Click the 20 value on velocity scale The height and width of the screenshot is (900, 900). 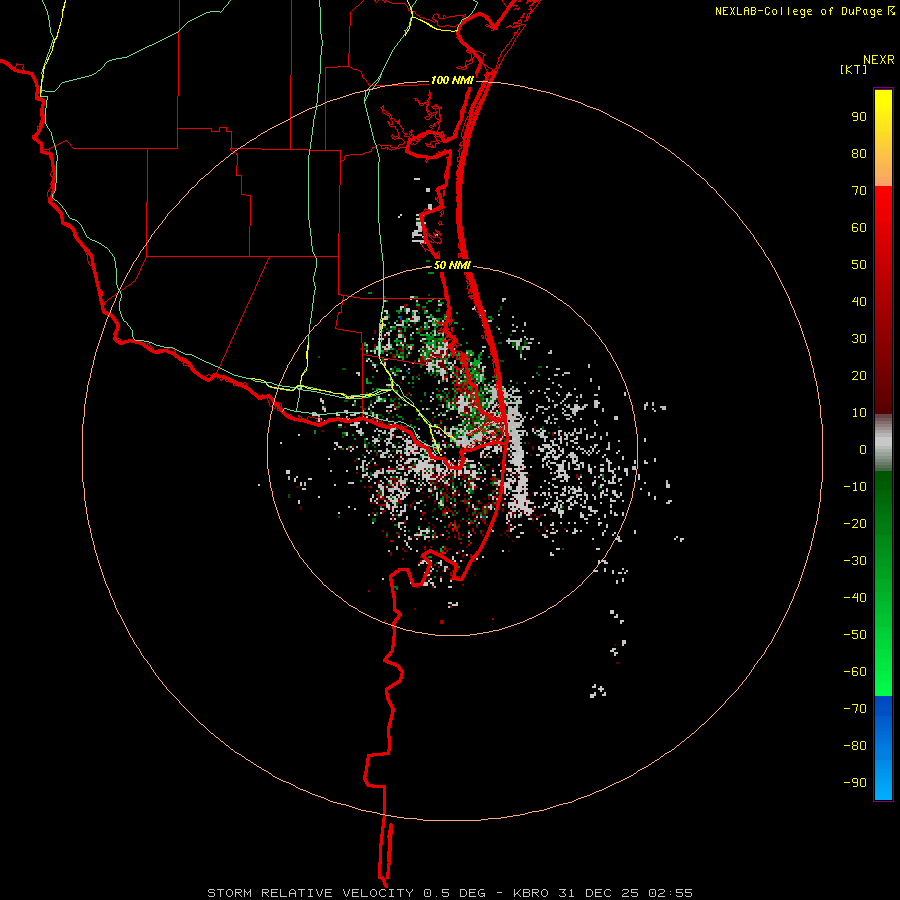tap(859, 376)
